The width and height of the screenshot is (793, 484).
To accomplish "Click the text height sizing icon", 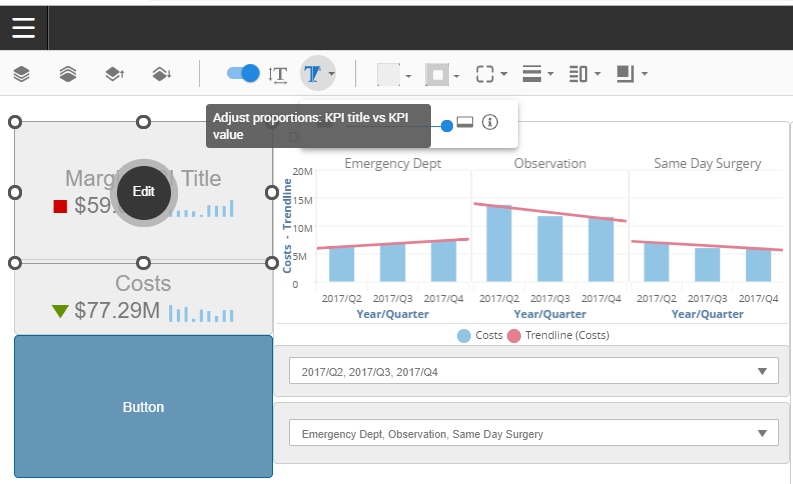I will click(x=278, y=74).
